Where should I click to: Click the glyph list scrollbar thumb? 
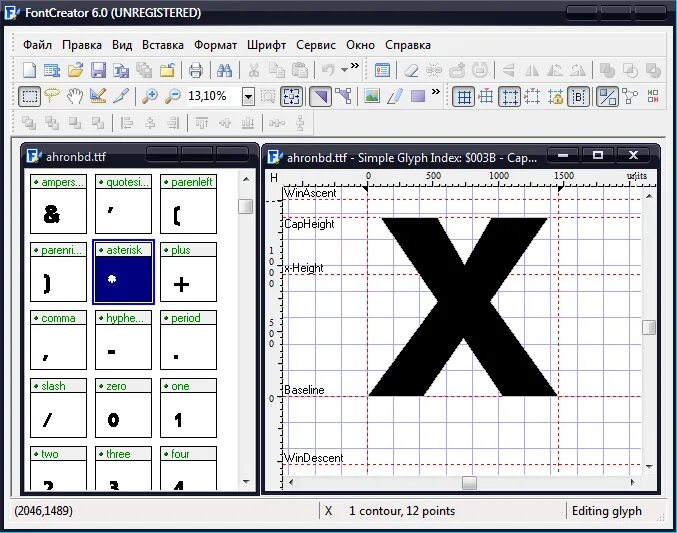pyautogui.click(x=246, y=206)
